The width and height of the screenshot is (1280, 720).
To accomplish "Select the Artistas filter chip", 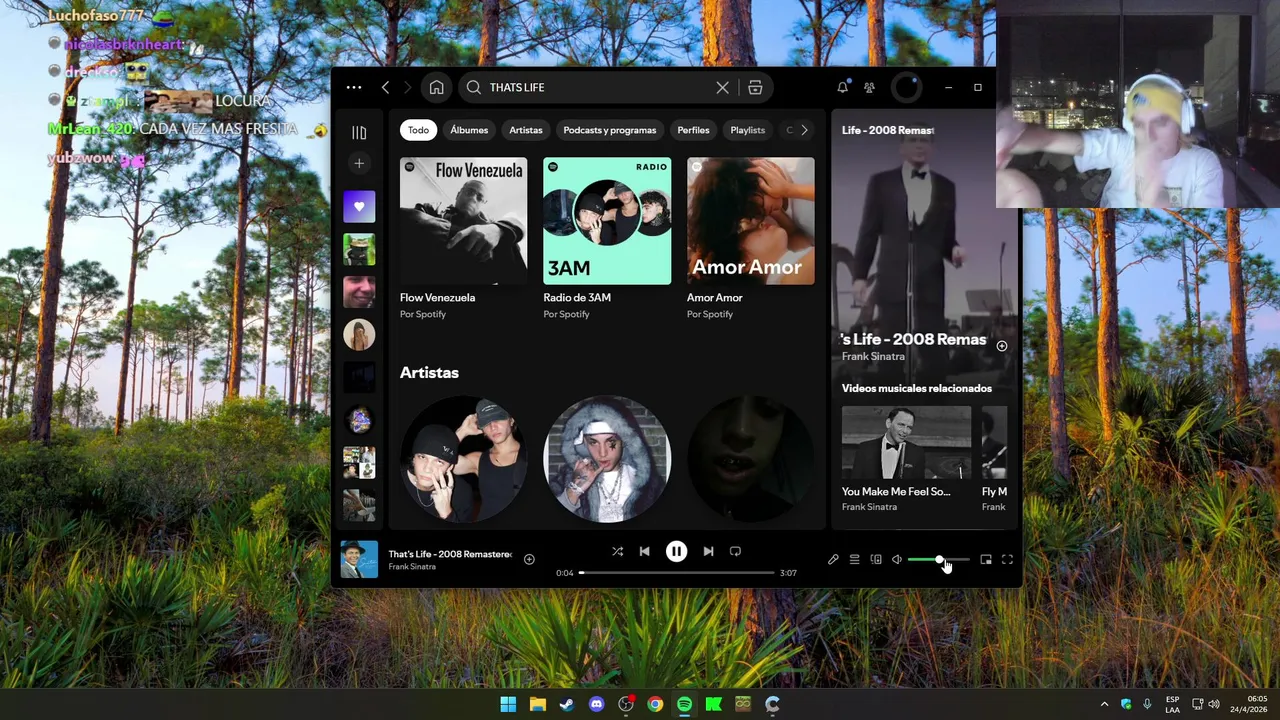I will (525, 130).
